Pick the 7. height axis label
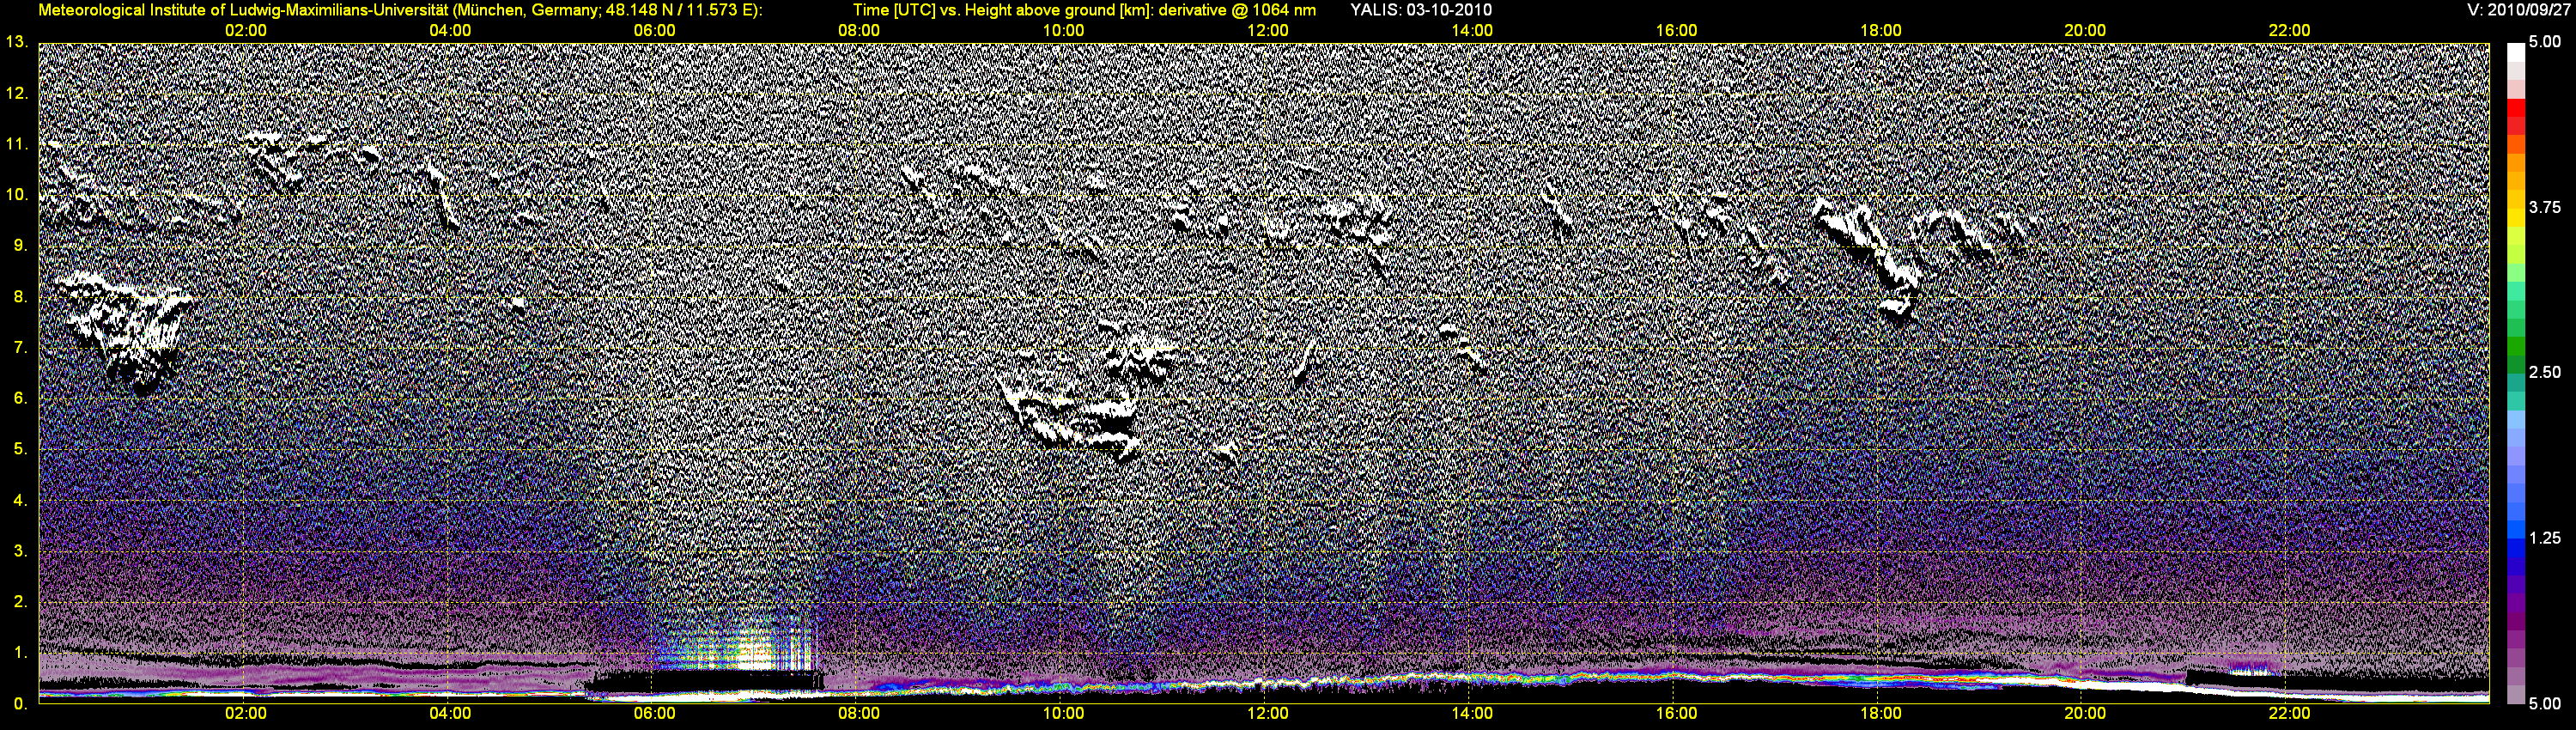This screenshot has width=2576, height=730. (19, 348)
